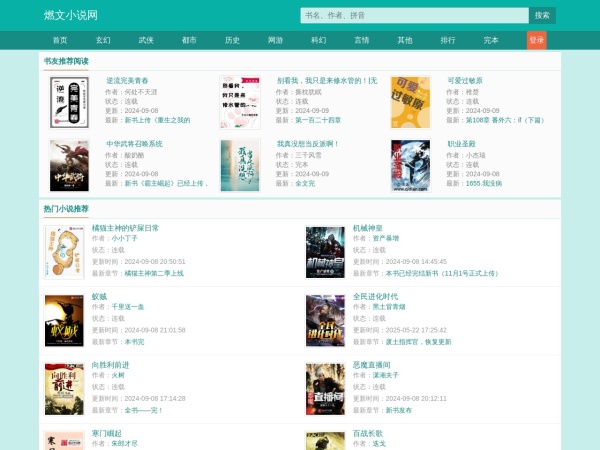Open the title link 逆流完美青春
This screenshot has width=600, height=450.
pyautogui.click(x=127, y=81)
